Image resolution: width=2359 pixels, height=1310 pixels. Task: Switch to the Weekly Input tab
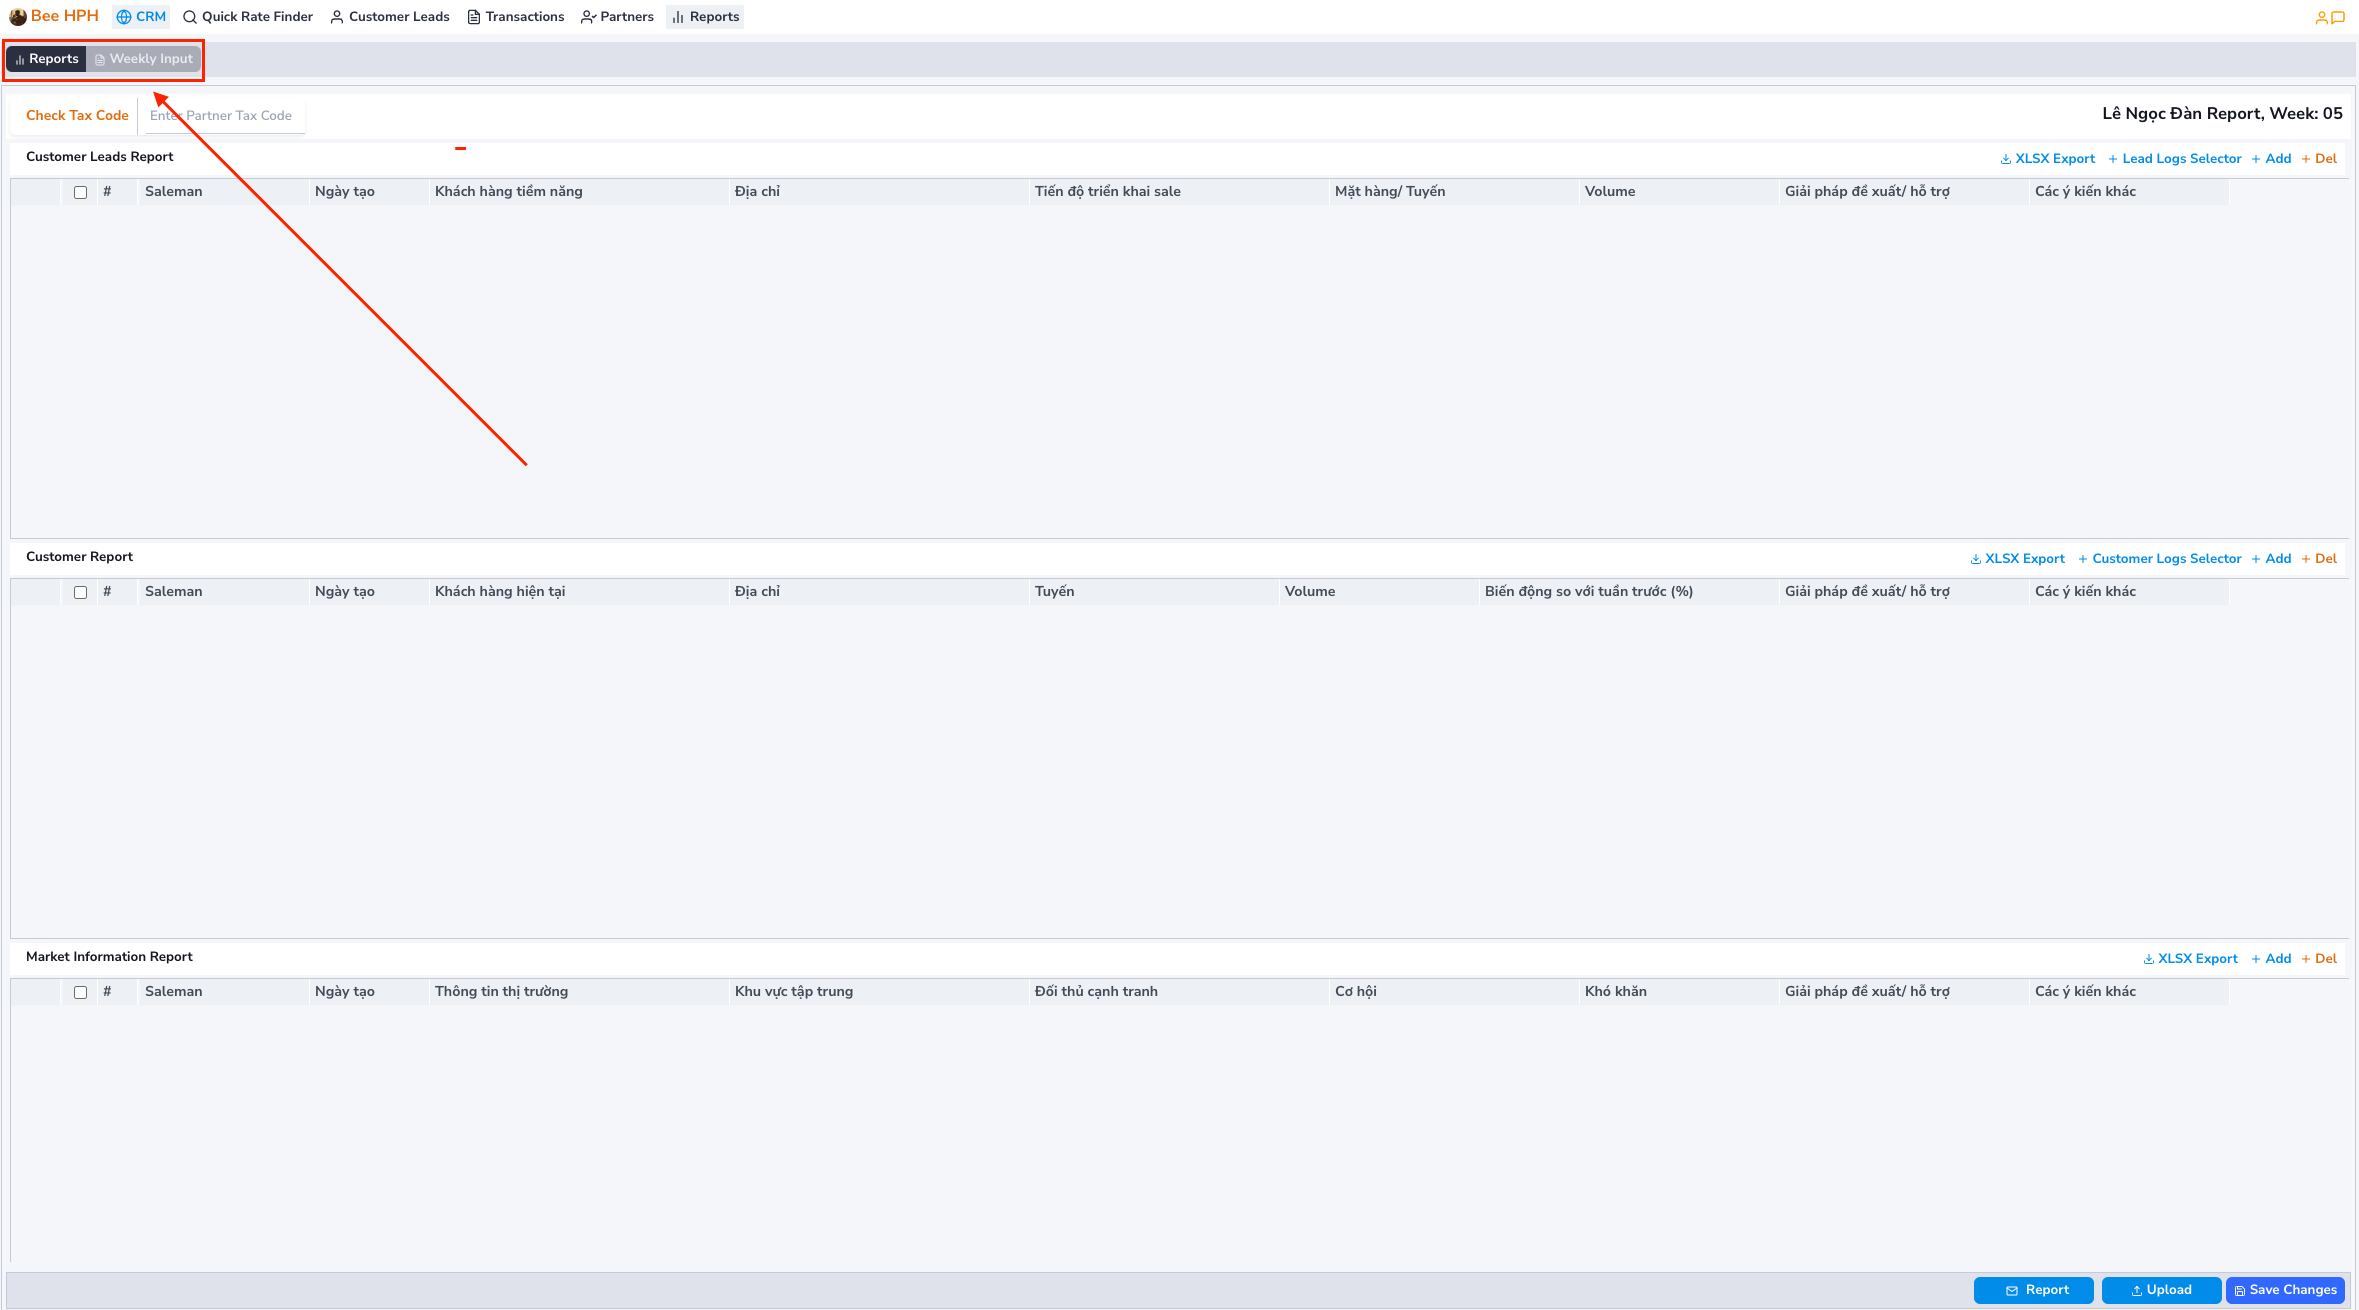[x=144, y=59]
